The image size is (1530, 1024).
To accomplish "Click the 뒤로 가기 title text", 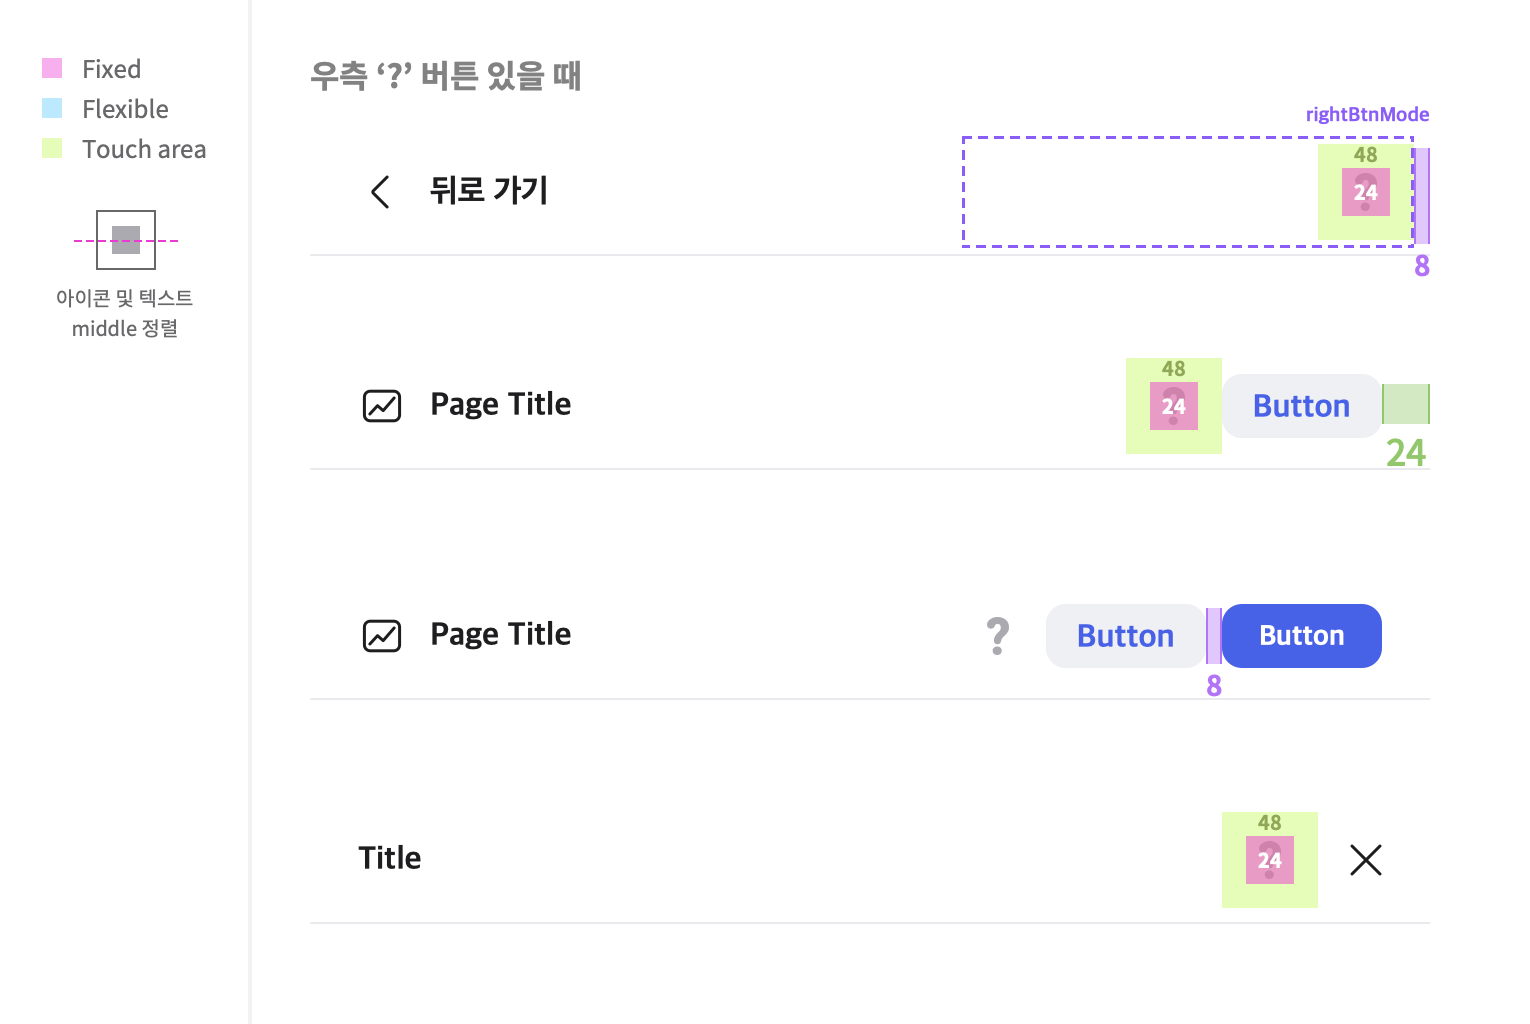I will (489, 190).
